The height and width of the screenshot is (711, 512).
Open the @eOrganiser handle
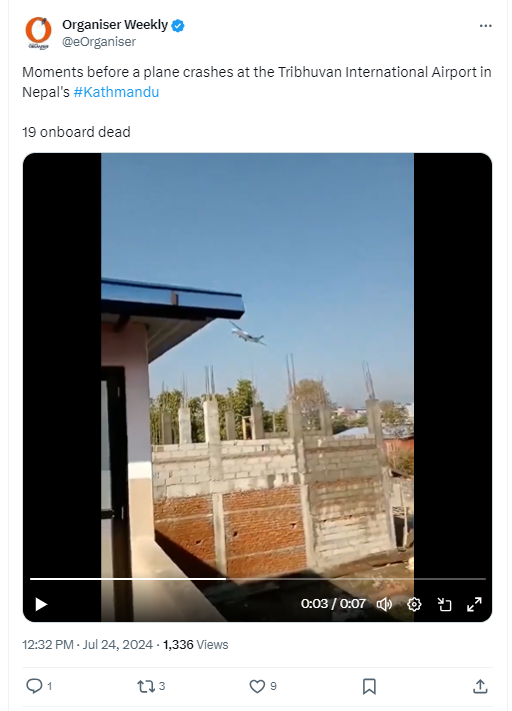click(99, 42)
